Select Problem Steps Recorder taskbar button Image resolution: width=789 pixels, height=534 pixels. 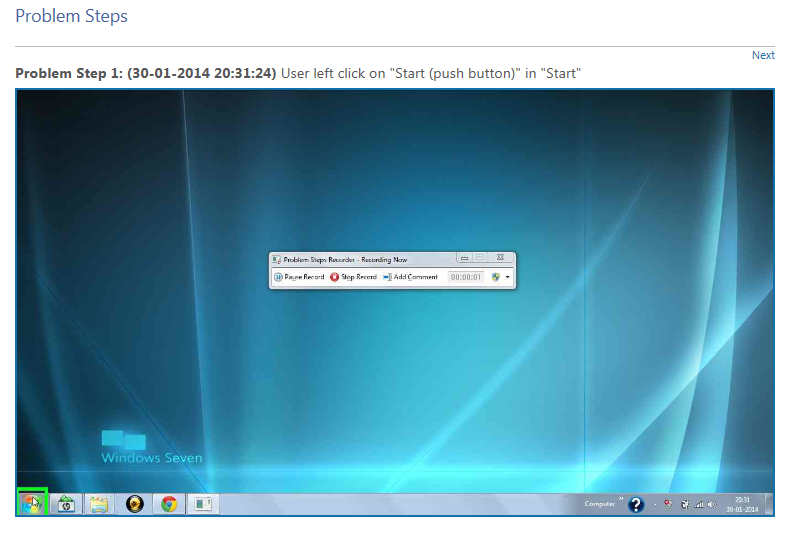(x=203, y=504)
